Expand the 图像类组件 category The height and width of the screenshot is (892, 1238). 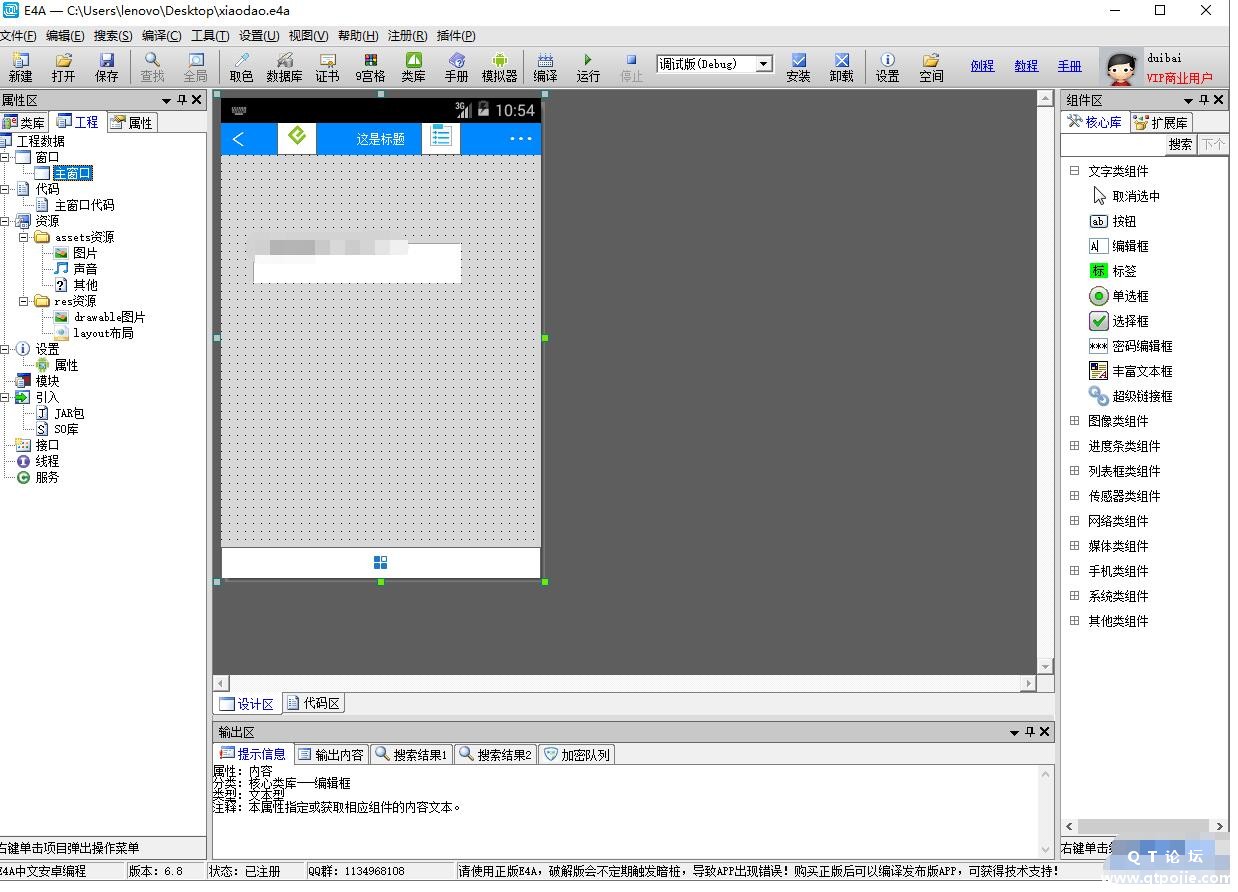point(1075,421)
